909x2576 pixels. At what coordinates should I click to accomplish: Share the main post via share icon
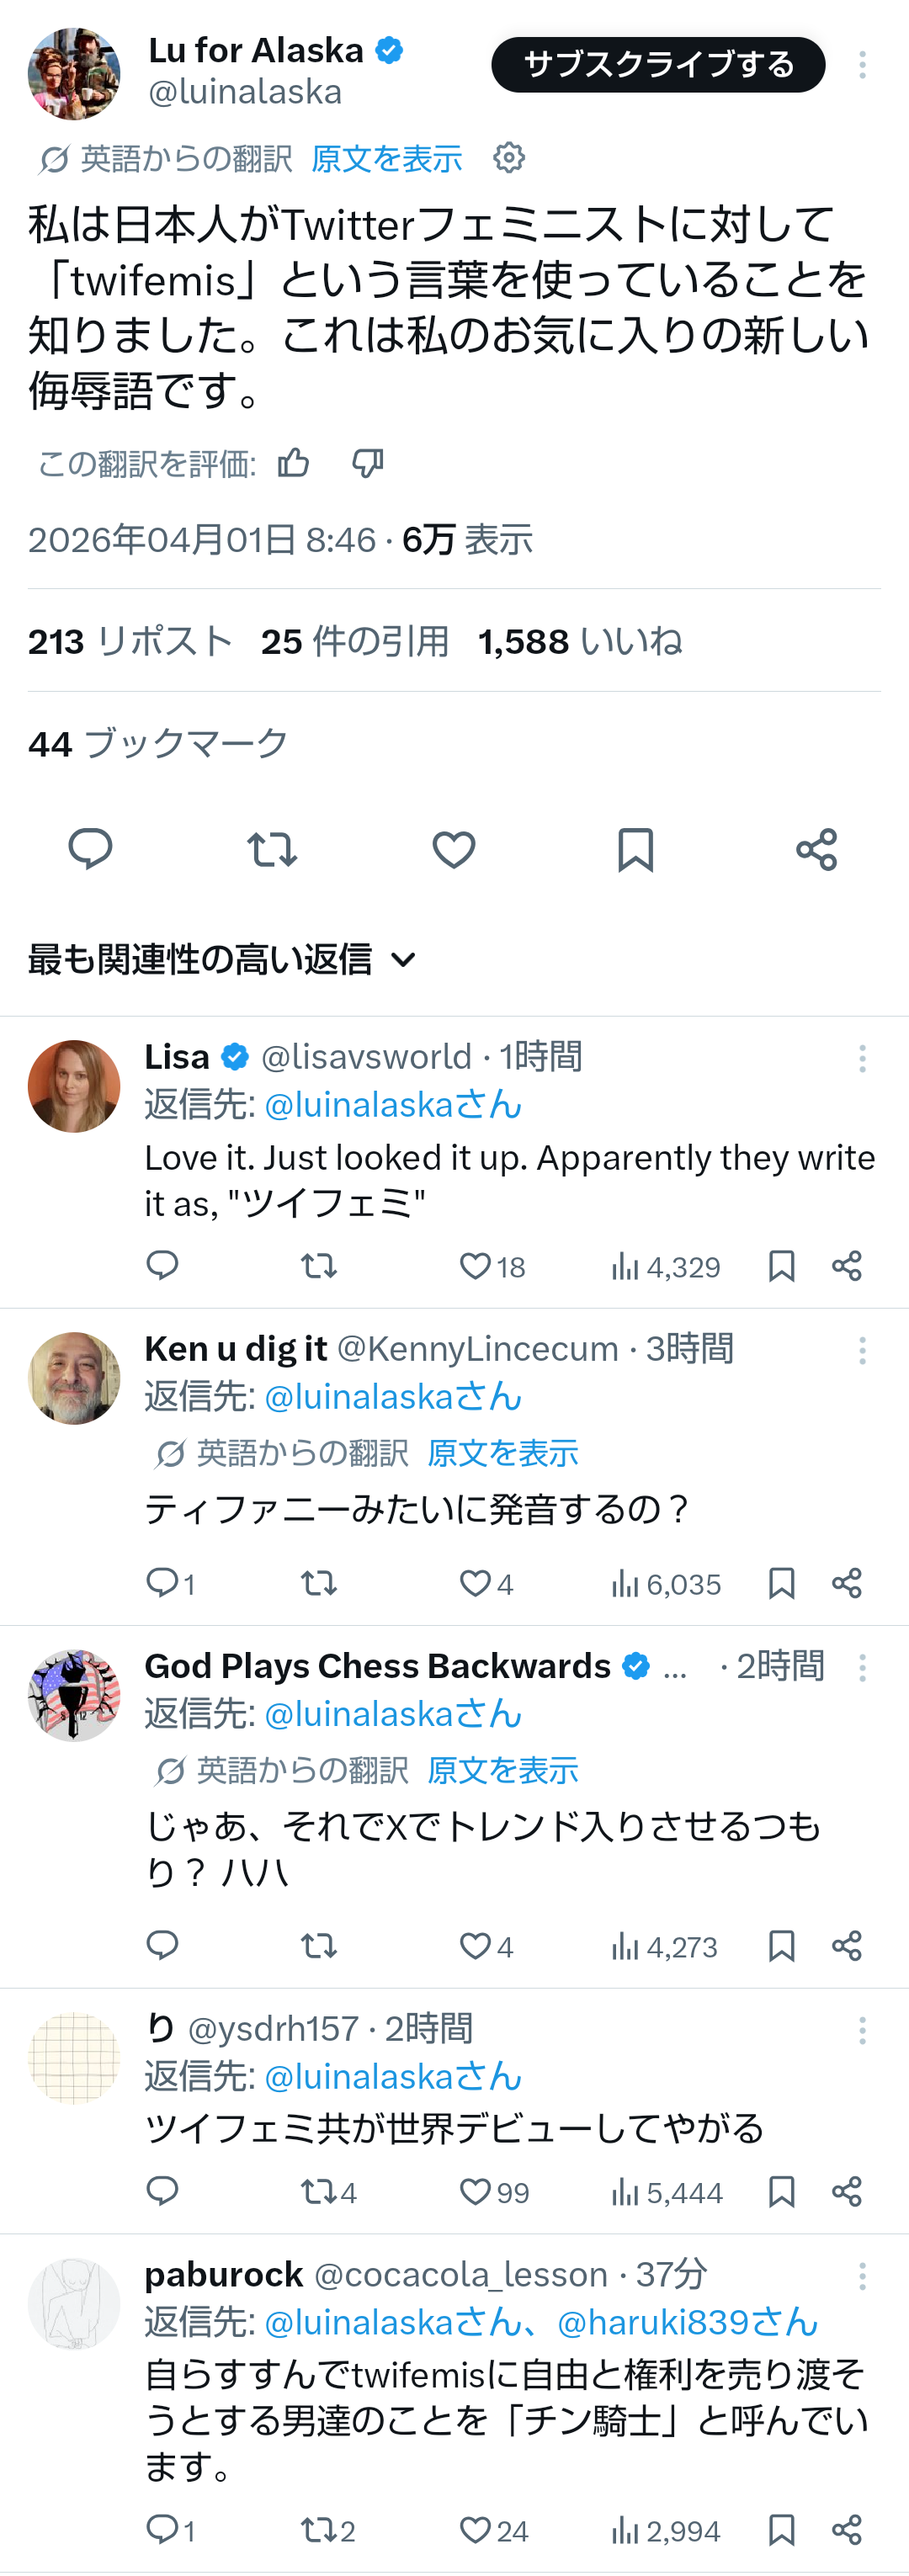click(x=816, y=849)
